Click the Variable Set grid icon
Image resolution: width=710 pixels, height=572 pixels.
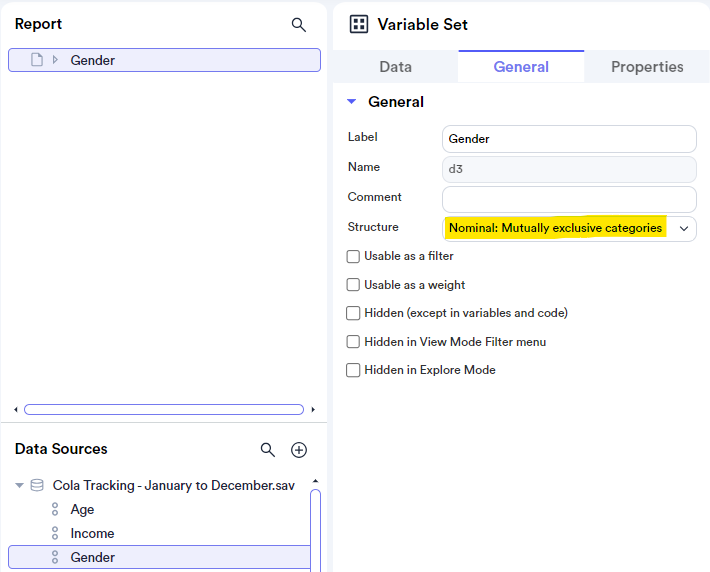coord(359,24)
